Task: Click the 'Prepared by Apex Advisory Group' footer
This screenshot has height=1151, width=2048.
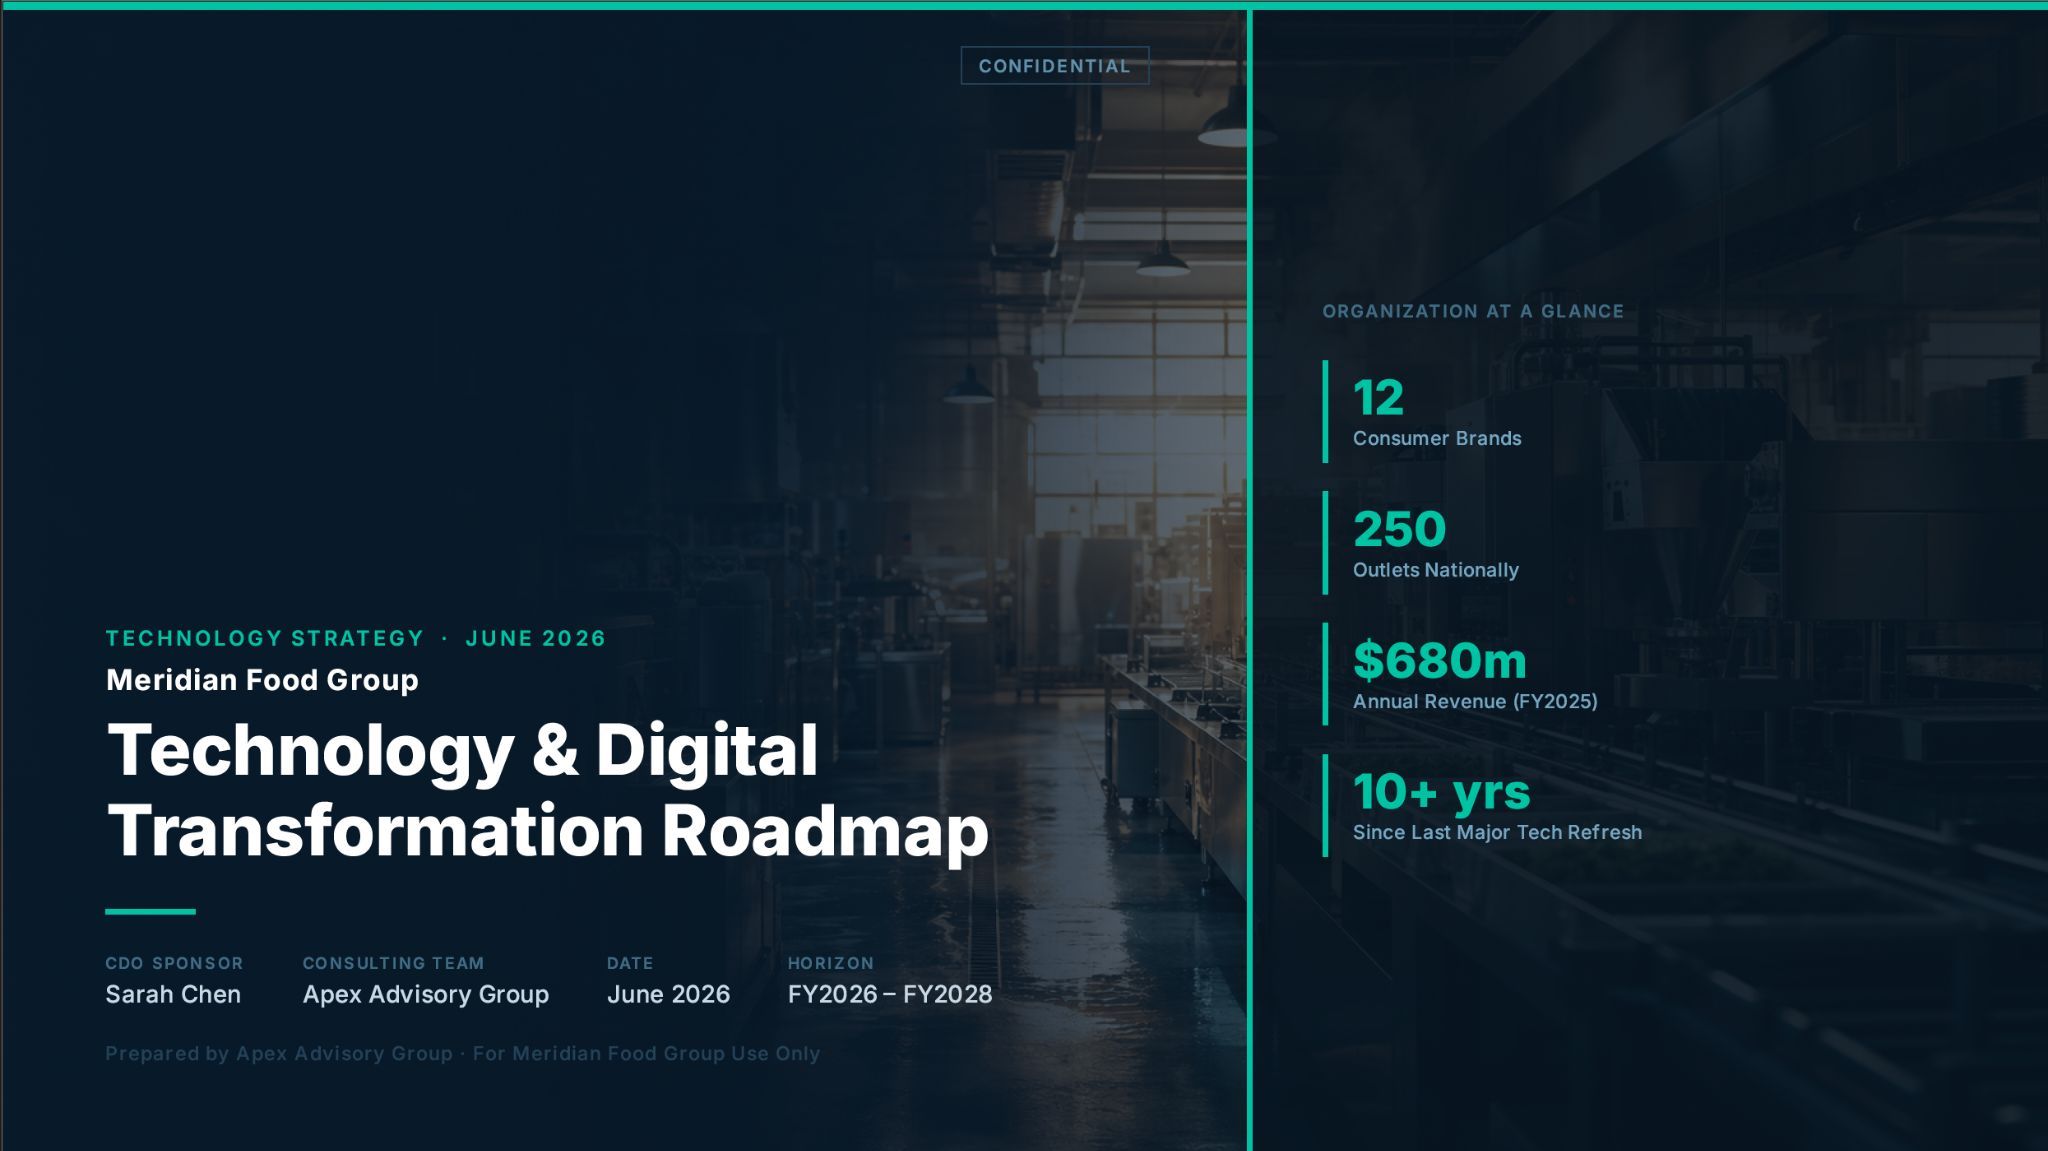Action: (x=463, y=1053)
